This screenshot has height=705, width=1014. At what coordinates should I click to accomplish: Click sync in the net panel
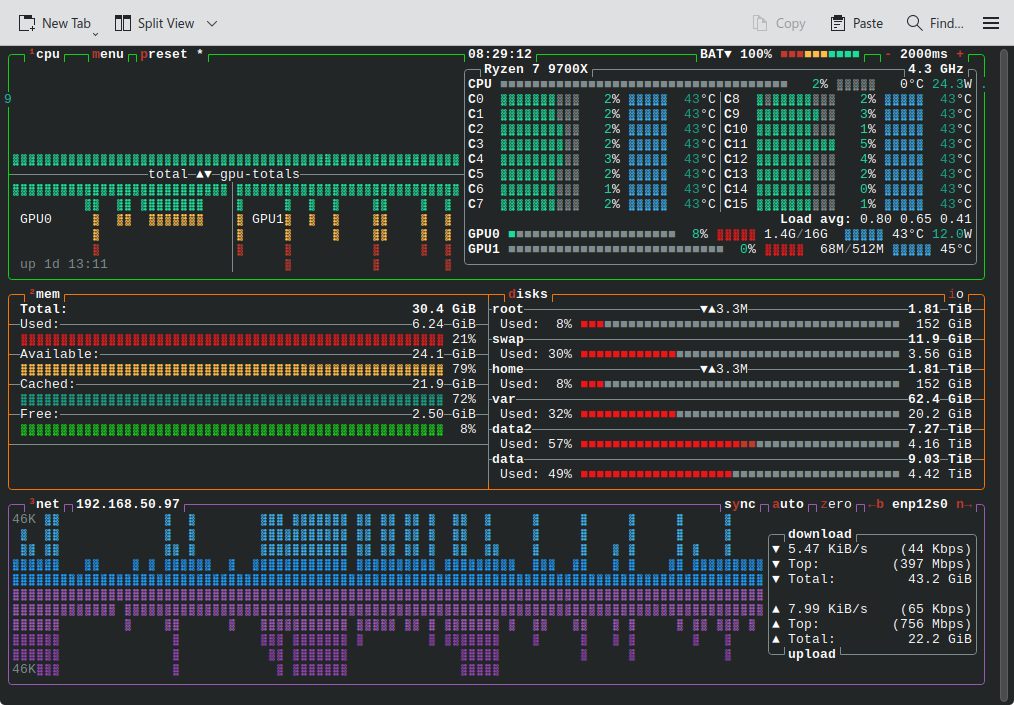740,504
